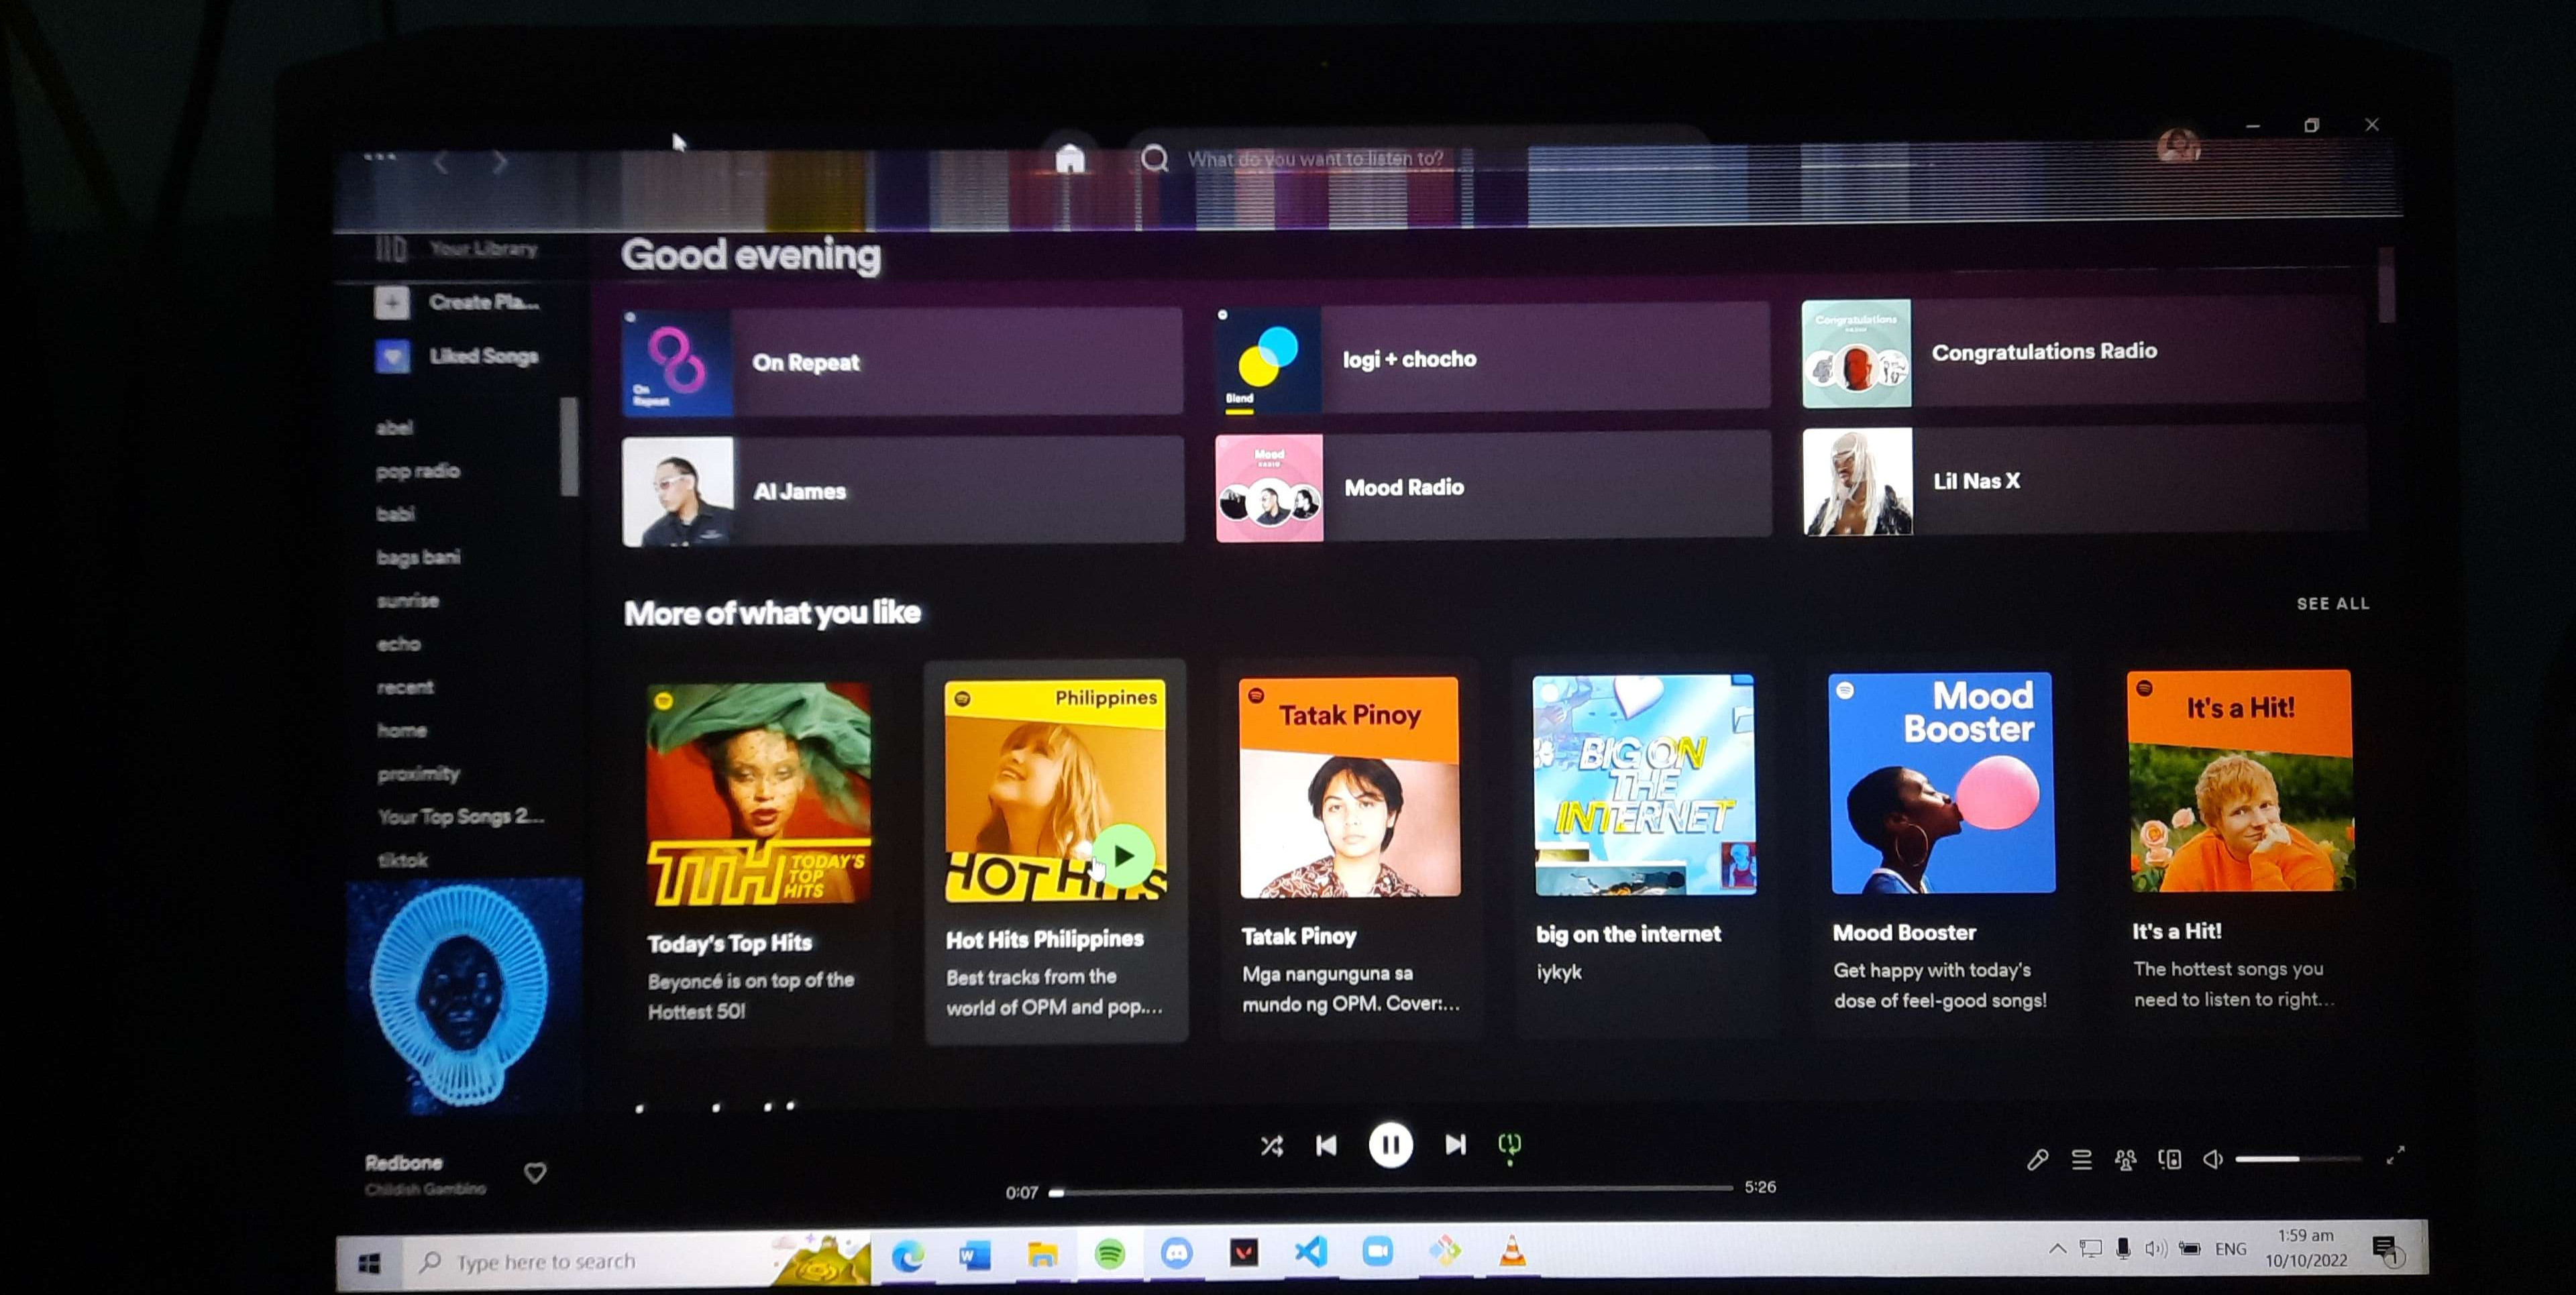This screenshot has width=2576, height=1295.
Task: Open the 'proximity' playlist
Action: point(418,774)
